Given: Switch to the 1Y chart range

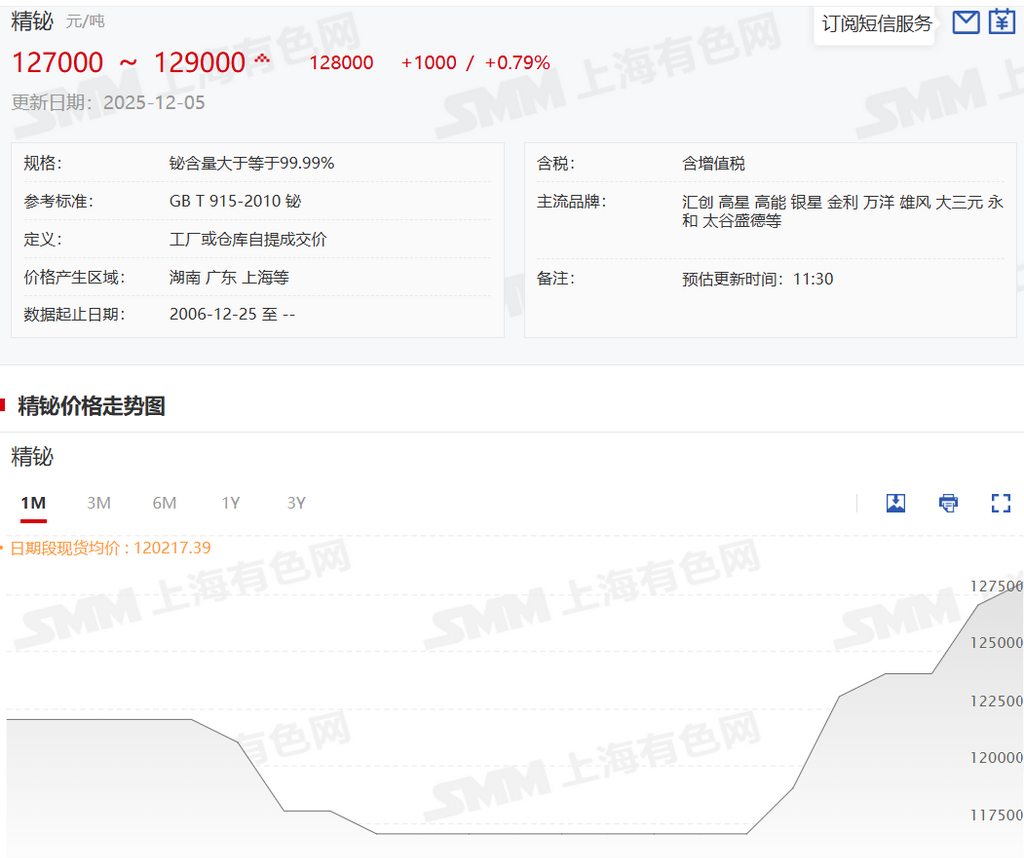Looking at the screenshot, I should [x=231, y=503].
